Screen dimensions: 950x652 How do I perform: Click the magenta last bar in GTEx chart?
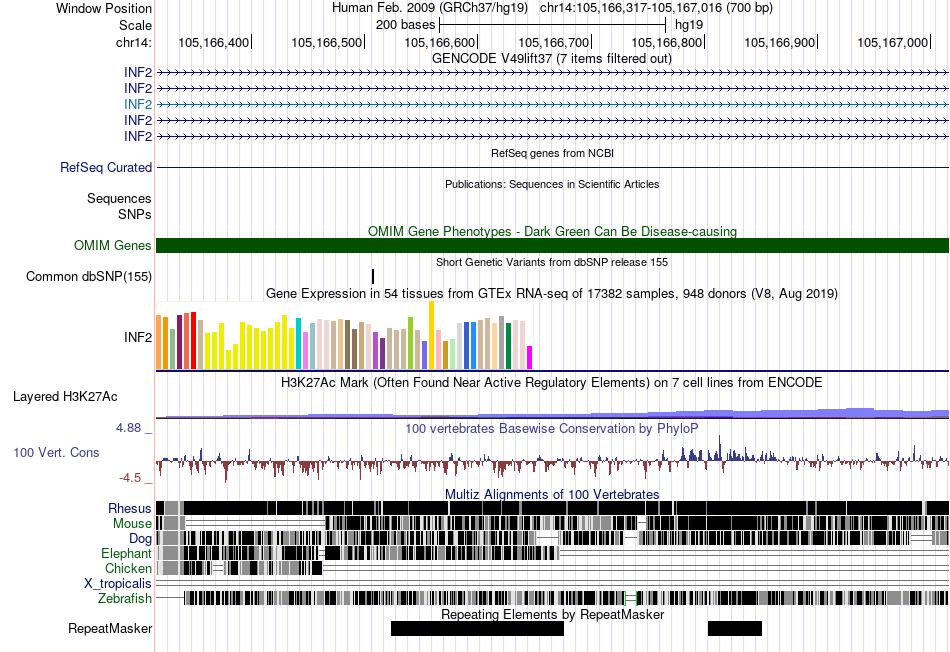coord(530,358)
